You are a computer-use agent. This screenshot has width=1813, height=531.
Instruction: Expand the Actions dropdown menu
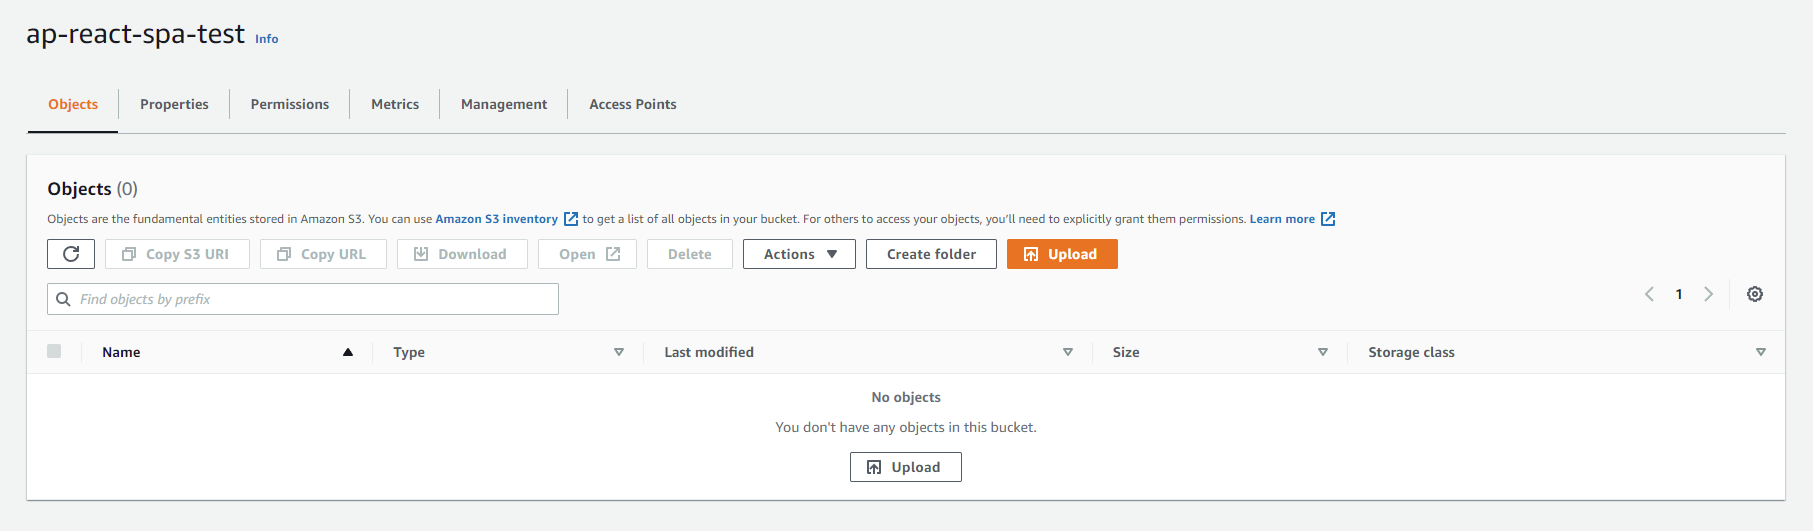tap(799, 254)
